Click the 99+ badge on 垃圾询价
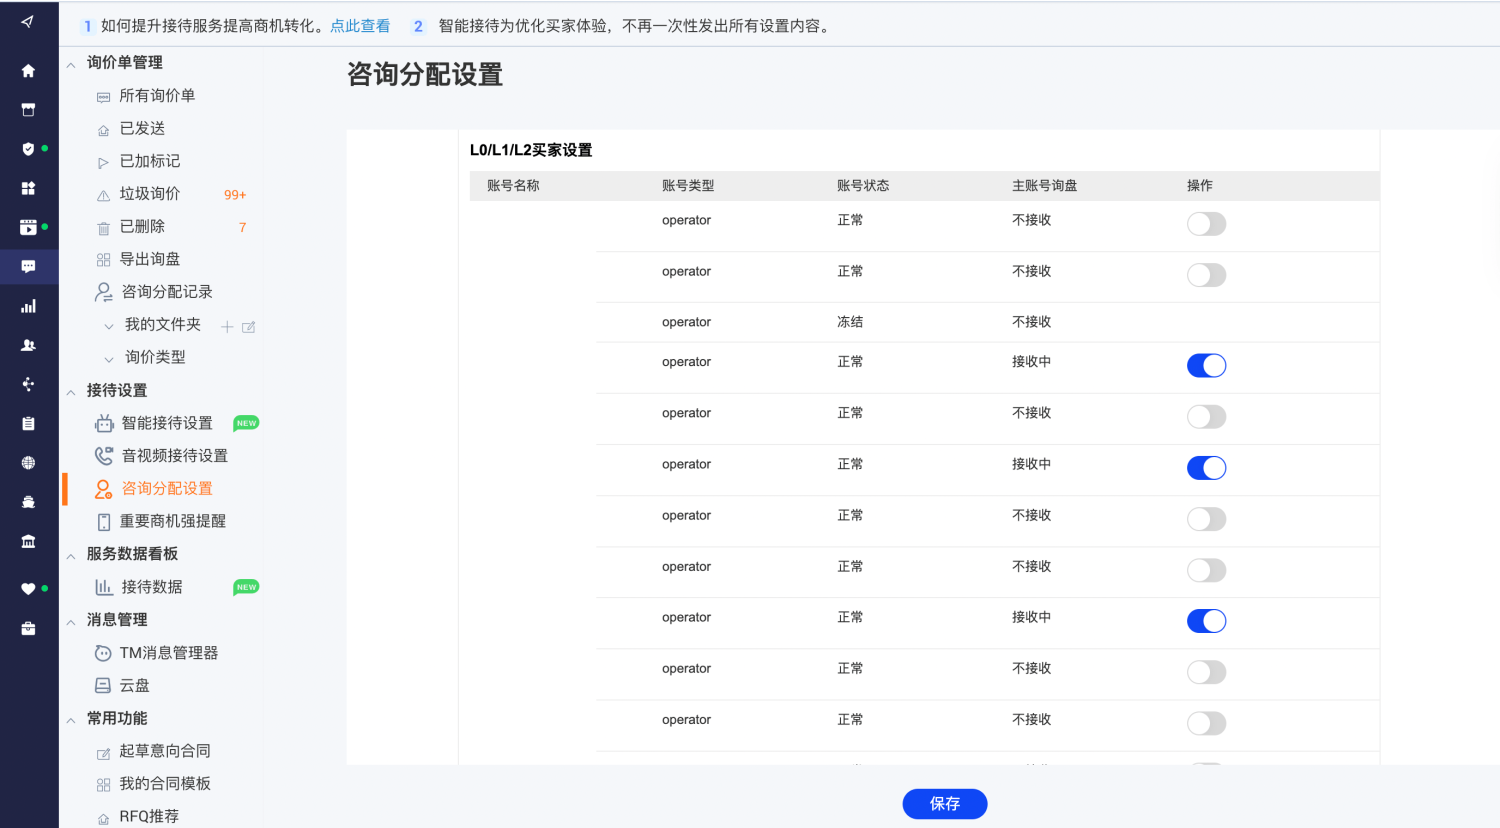Viewport: 1500px width, 828px height. click(235, 195)
